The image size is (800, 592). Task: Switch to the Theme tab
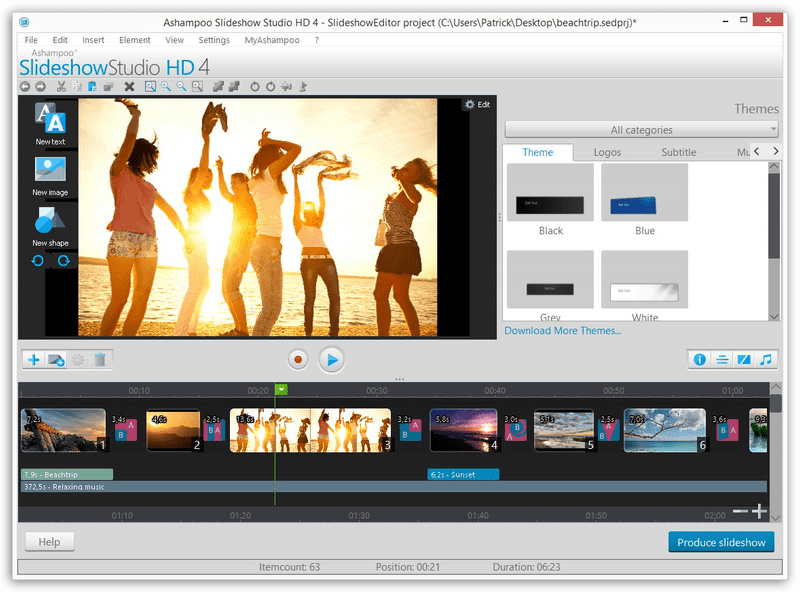point(538,152)
